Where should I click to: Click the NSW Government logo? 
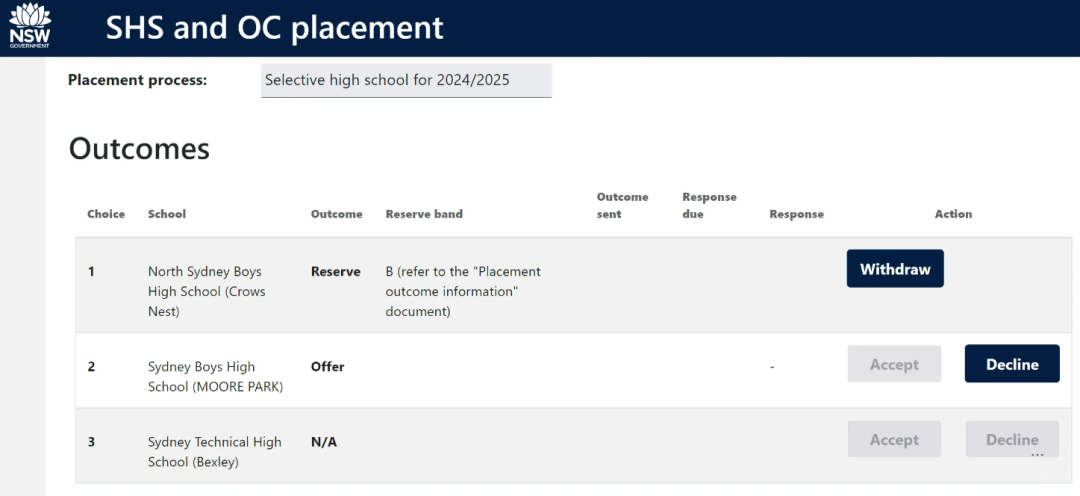pyautogui.click(x=29, y=26)
